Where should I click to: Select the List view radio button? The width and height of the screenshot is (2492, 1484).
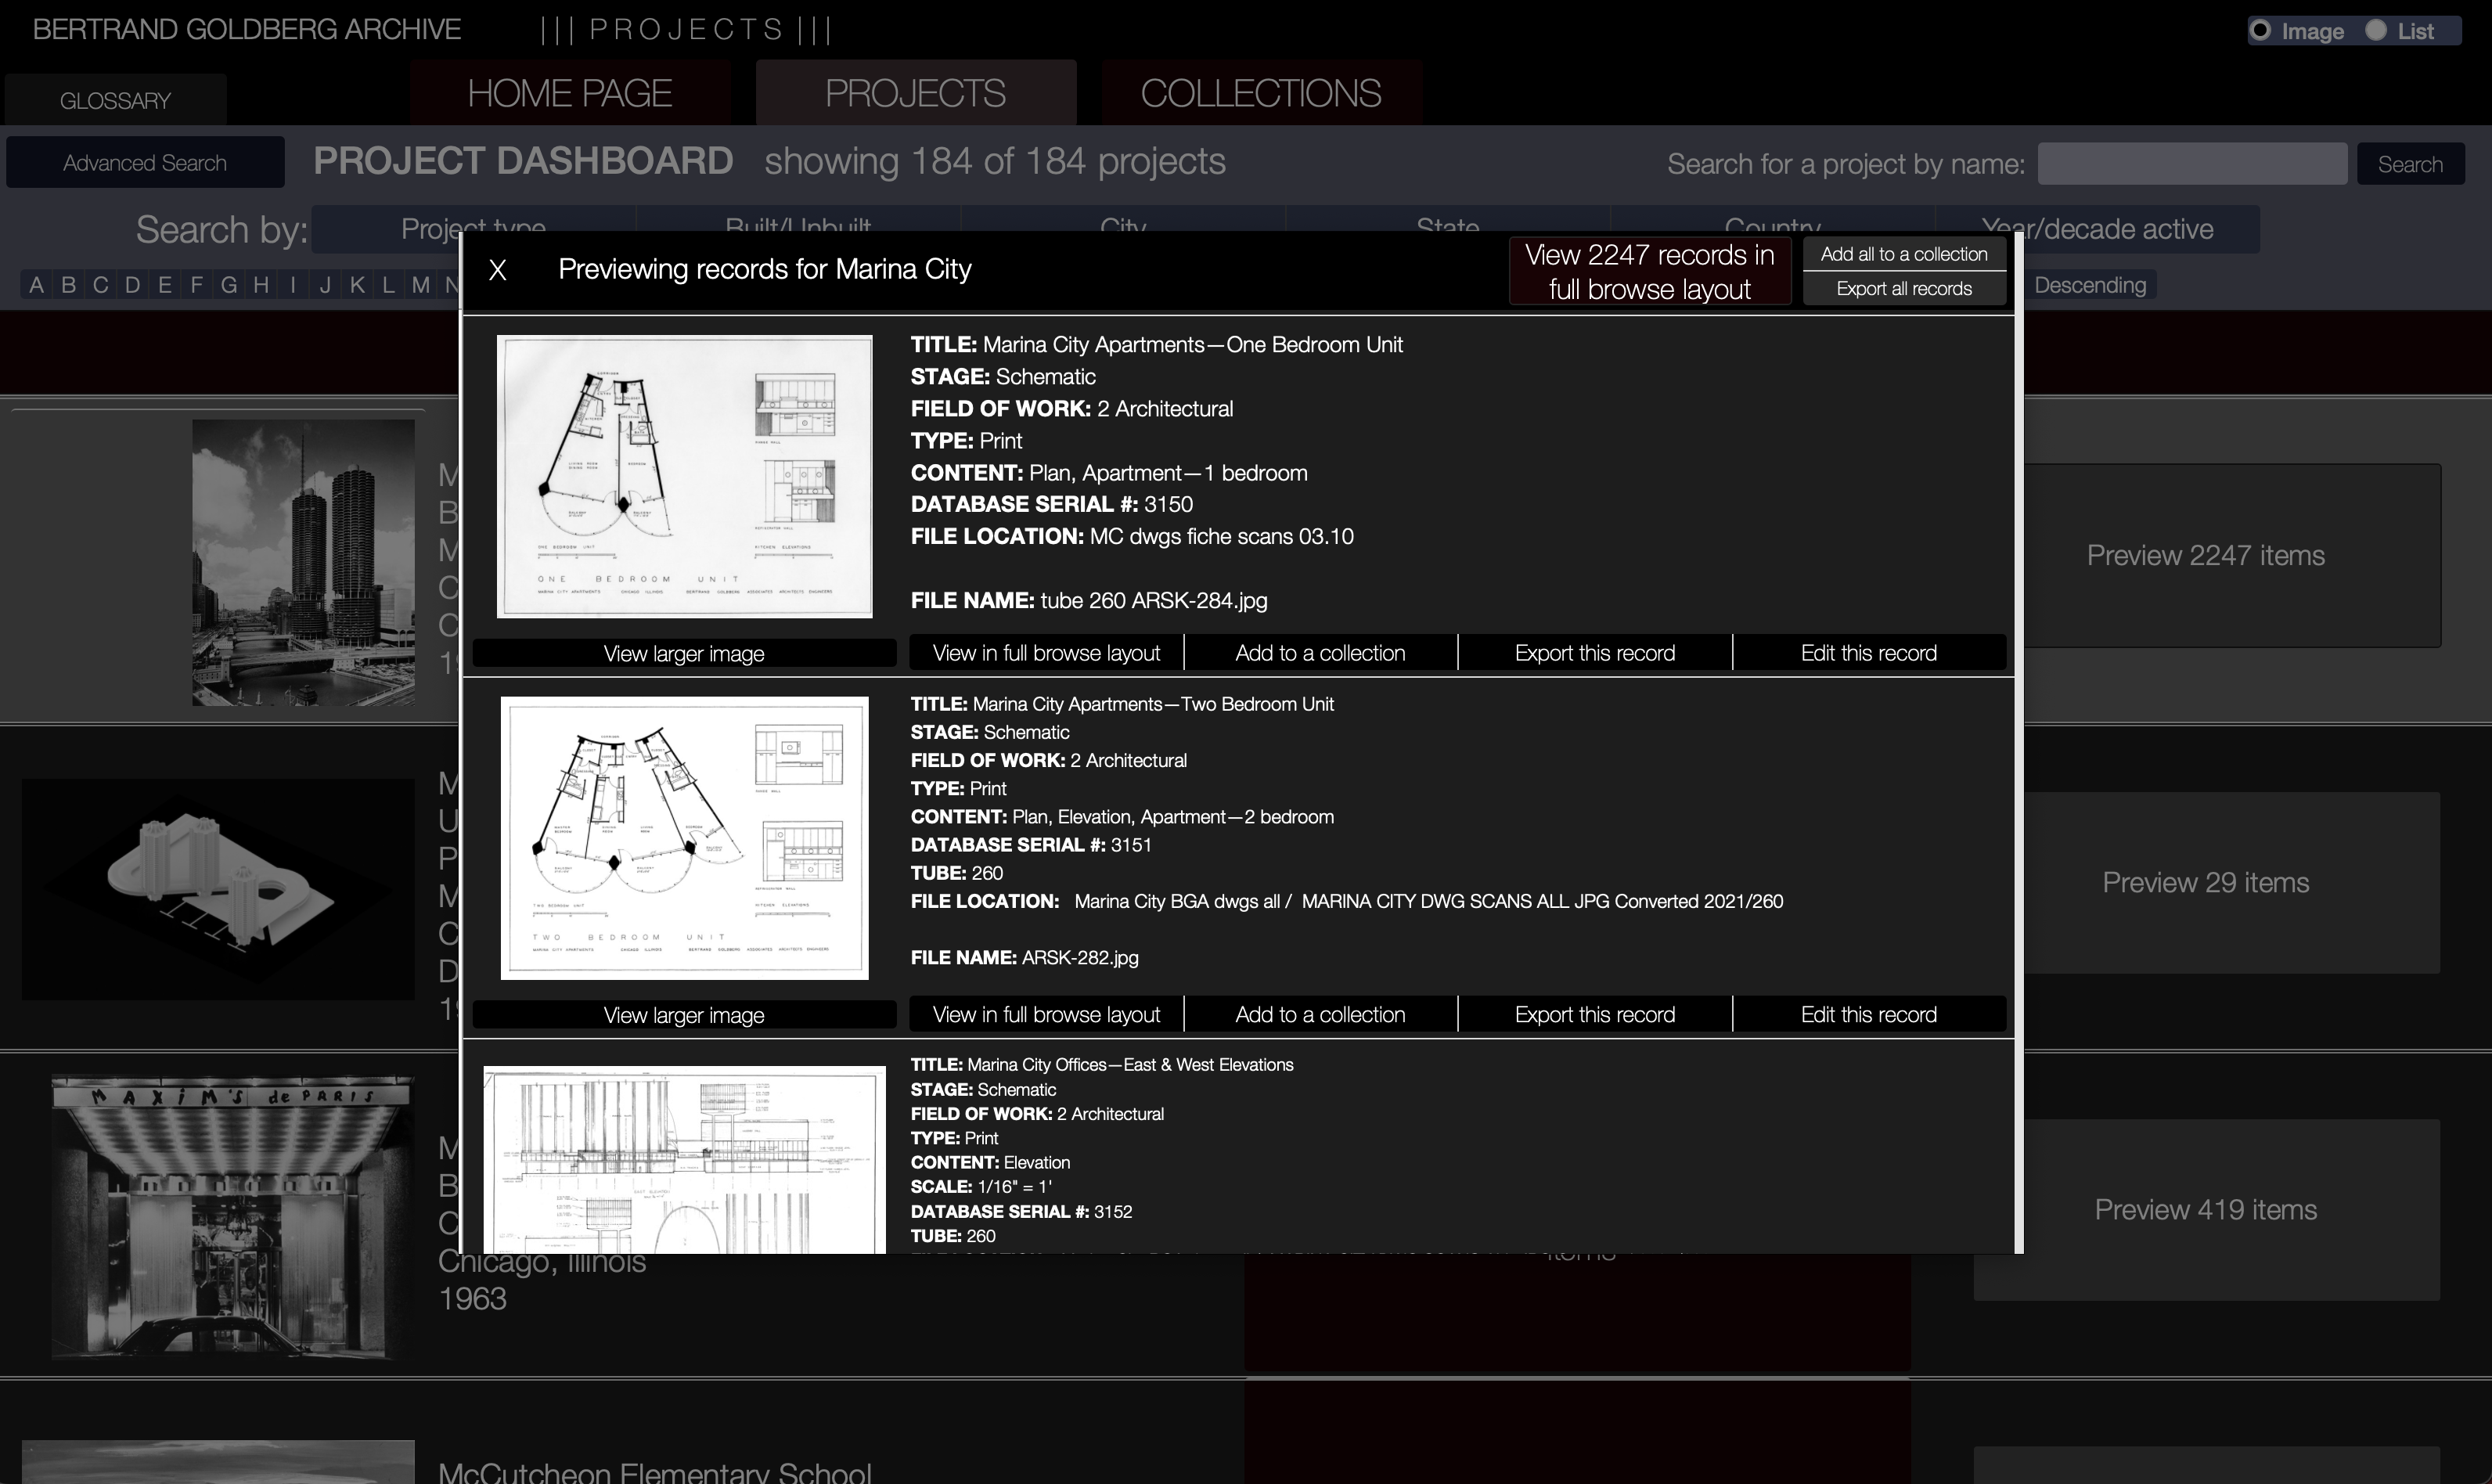tap(2376, 31)
